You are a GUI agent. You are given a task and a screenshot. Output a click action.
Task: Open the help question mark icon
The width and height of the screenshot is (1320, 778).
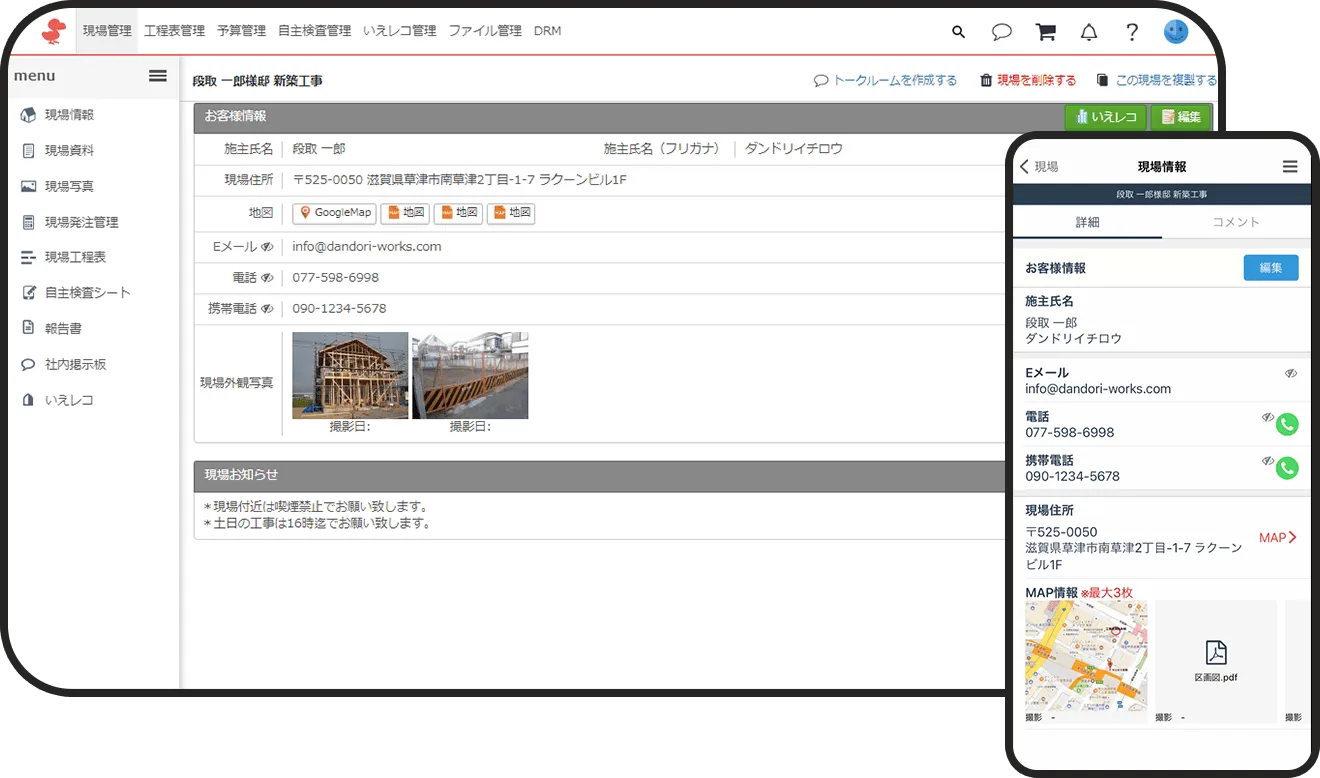1132,32
